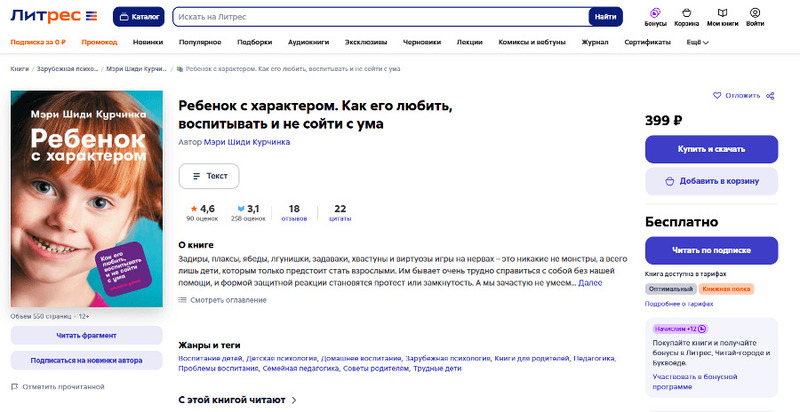This screenshot has height=412, width=800.
Task: Open the 'Советы родителям' tag
Action: point(376,368)
